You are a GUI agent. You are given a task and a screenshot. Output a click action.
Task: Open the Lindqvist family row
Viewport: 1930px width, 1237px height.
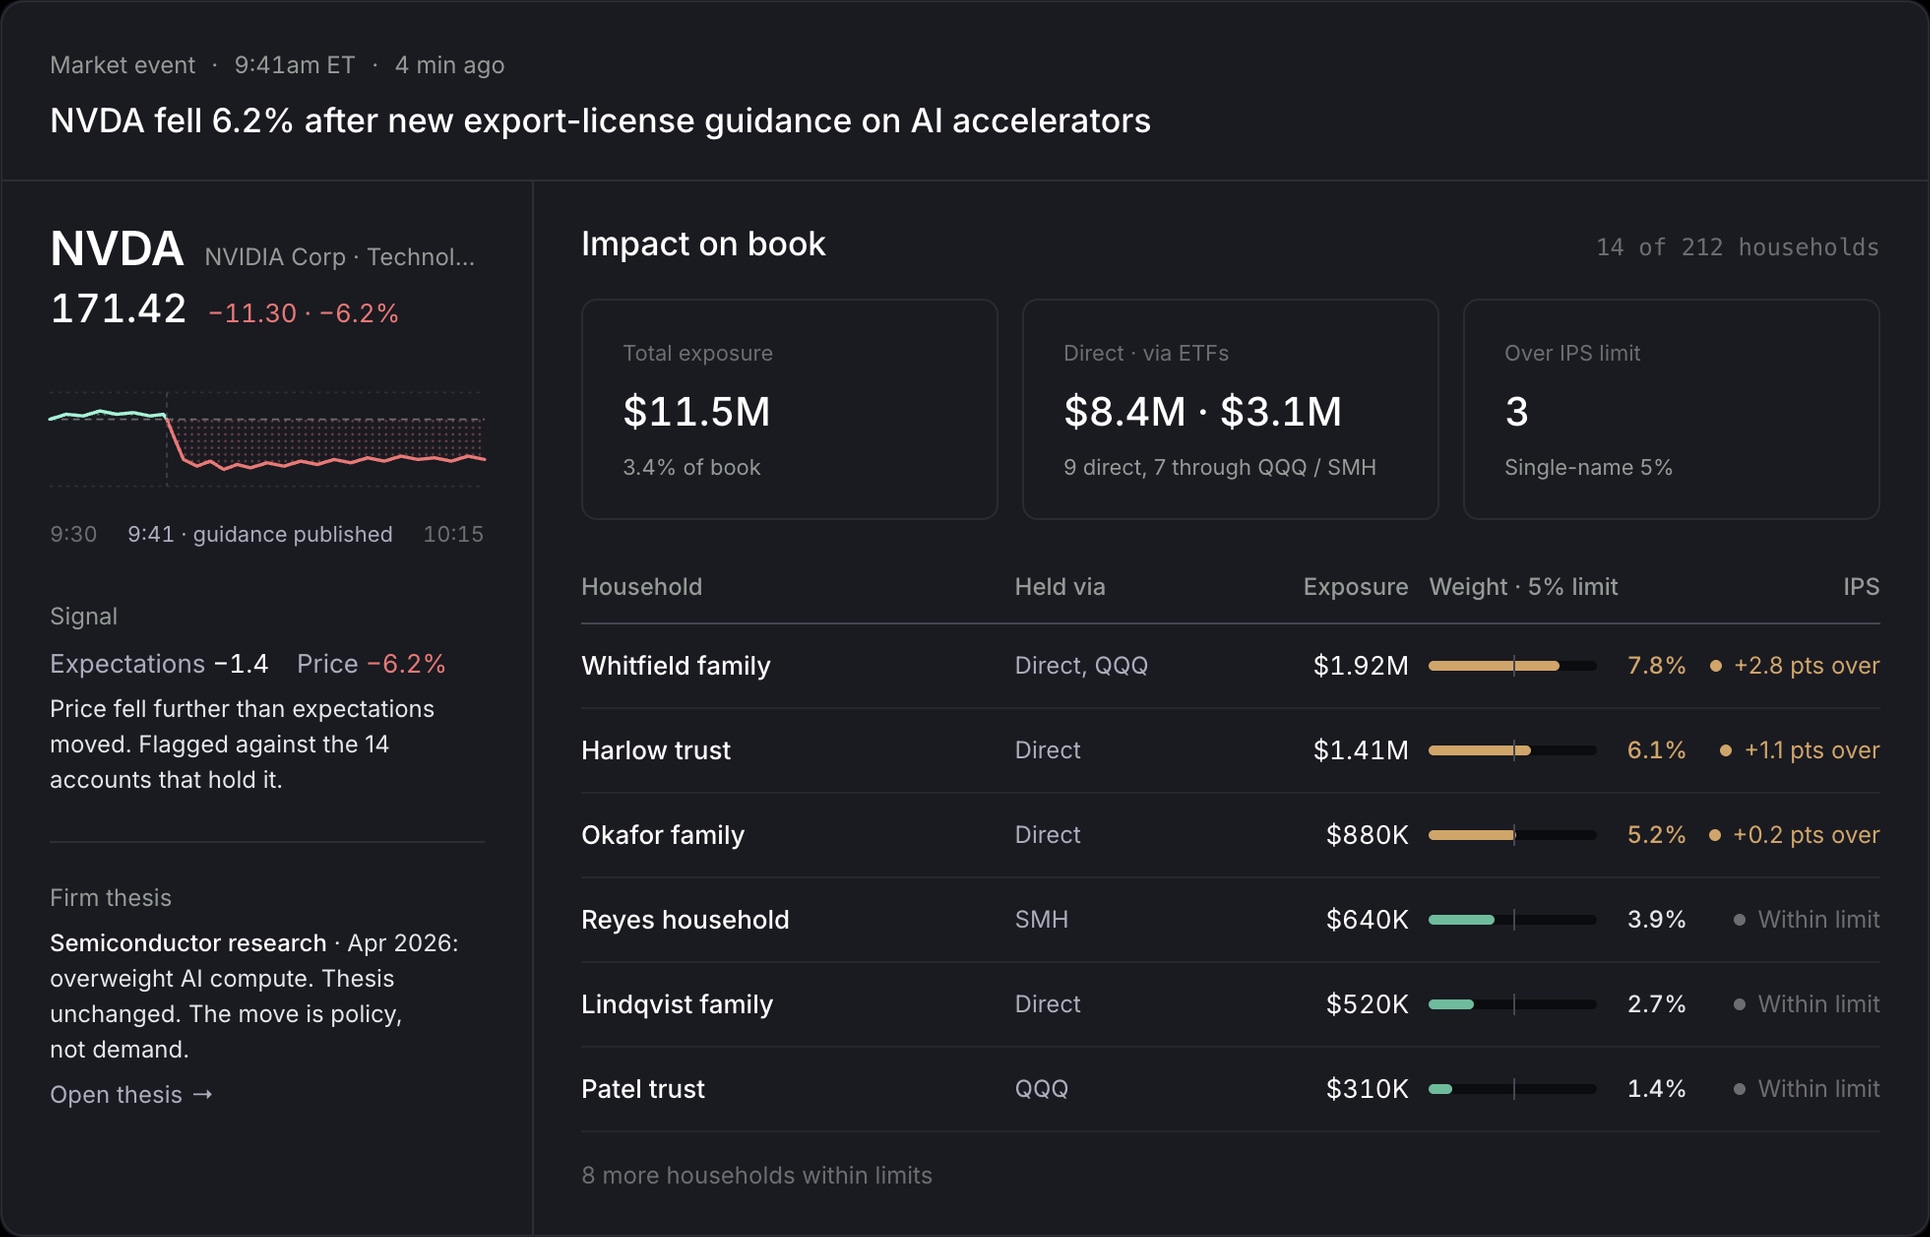pos(1230,1004)
